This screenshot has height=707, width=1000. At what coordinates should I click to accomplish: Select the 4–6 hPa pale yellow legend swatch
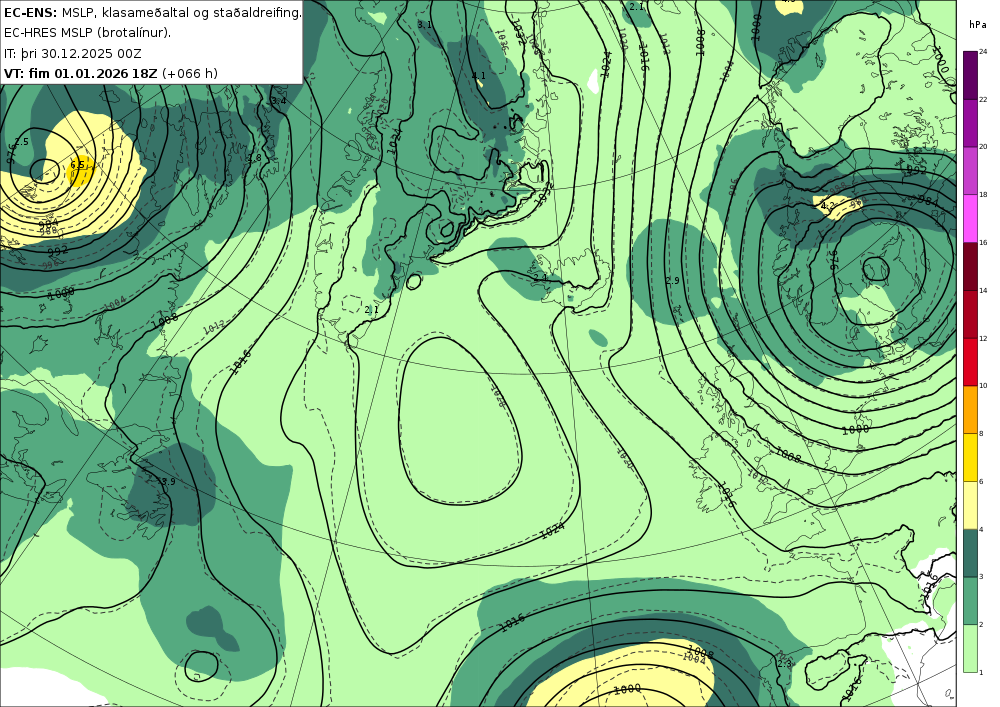(x=971, y=505)
